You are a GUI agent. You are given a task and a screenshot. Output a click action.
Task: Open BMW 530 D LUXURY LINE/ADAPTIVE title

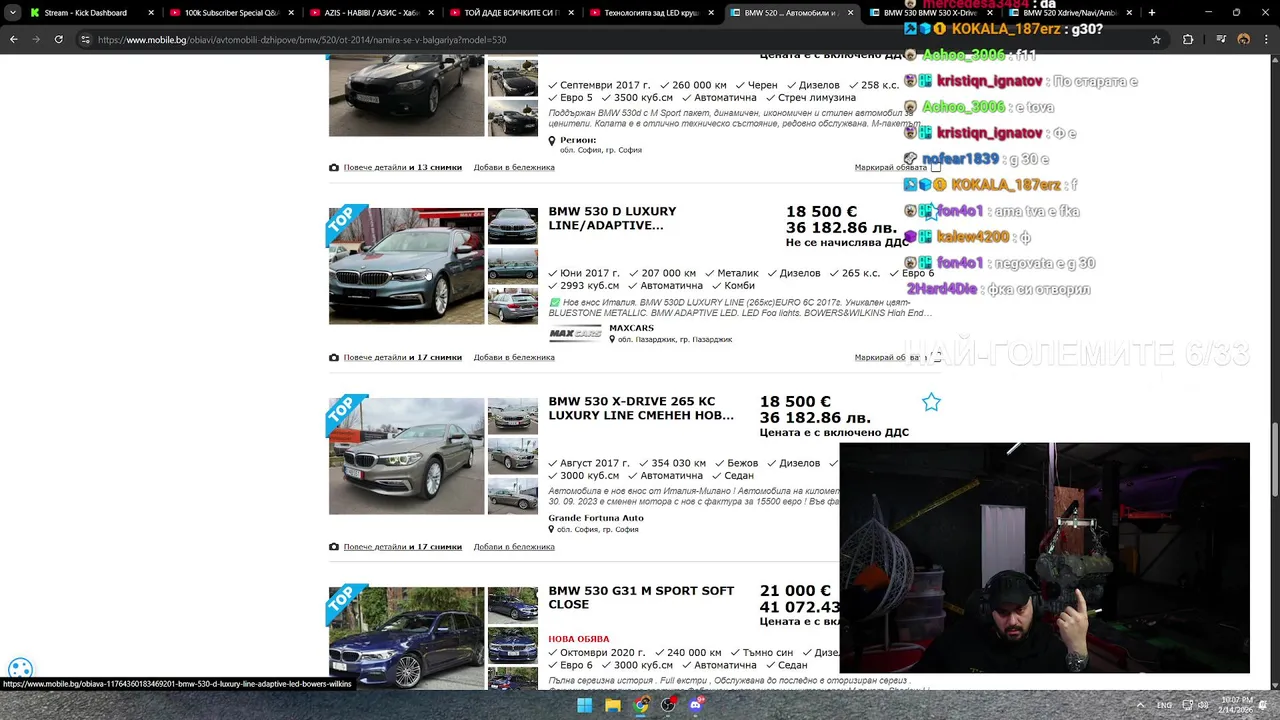612,218
